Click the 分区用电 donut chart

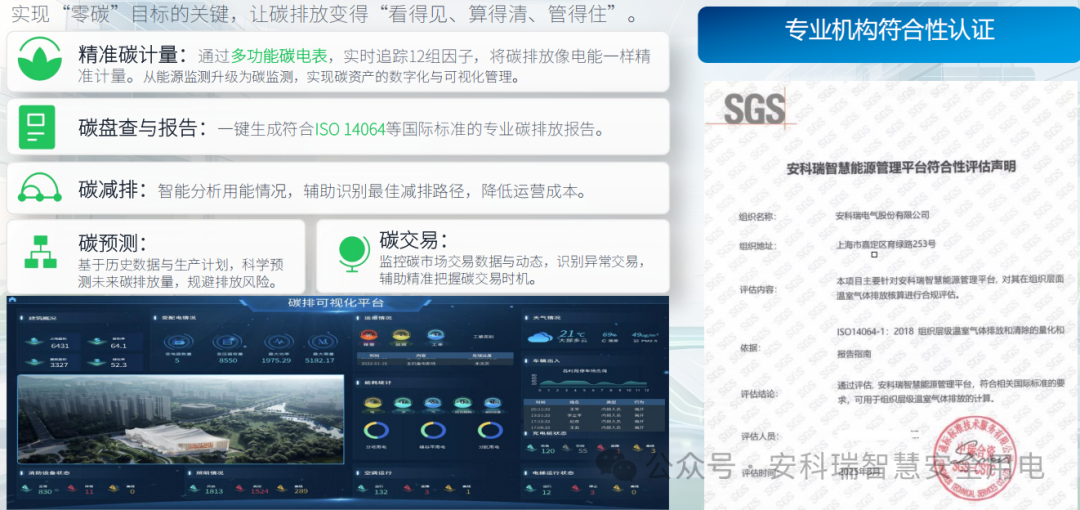click(x=490, y=431)
